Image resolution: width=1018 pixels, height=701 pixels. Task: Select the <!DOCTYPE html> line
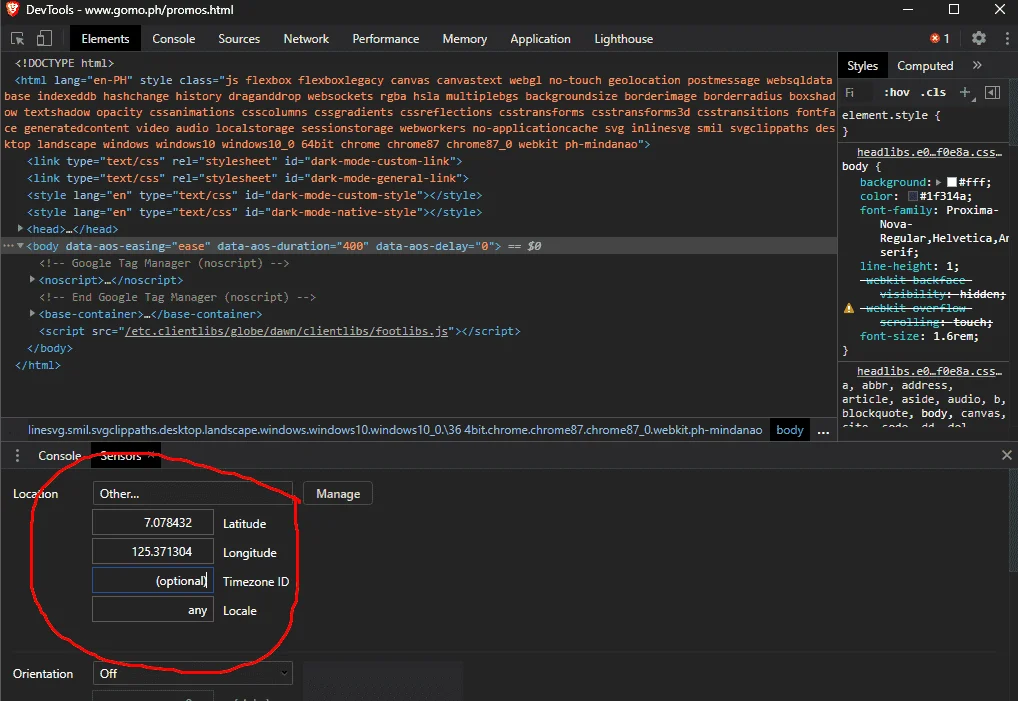tap(64, 63)
